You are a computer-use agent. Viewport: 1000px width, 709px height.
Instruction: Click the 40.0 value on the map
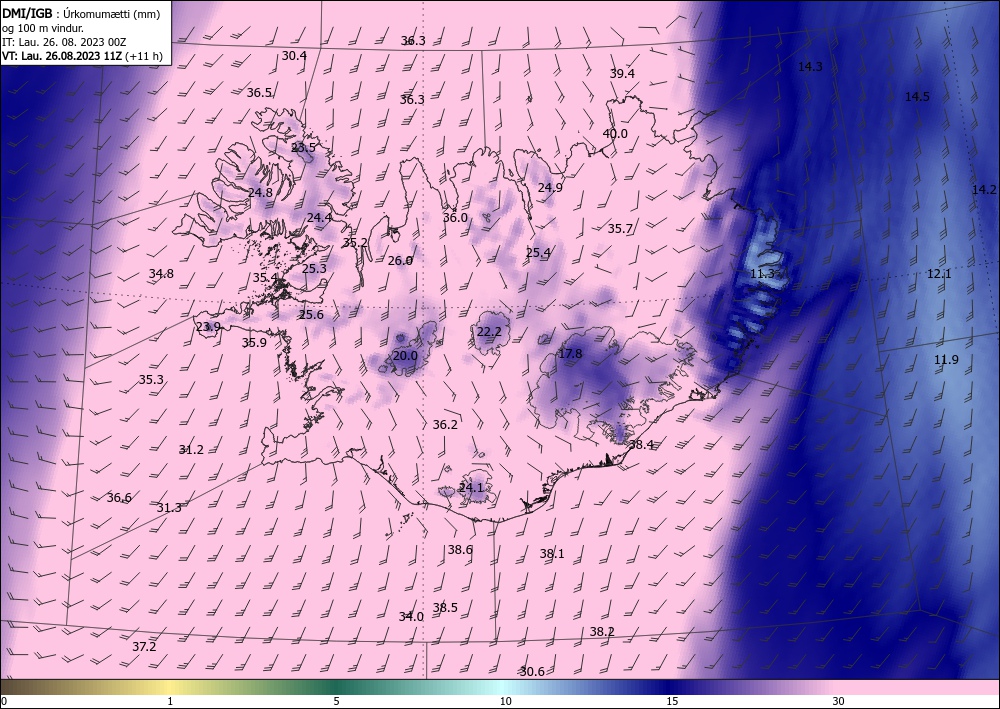(615, 133)
